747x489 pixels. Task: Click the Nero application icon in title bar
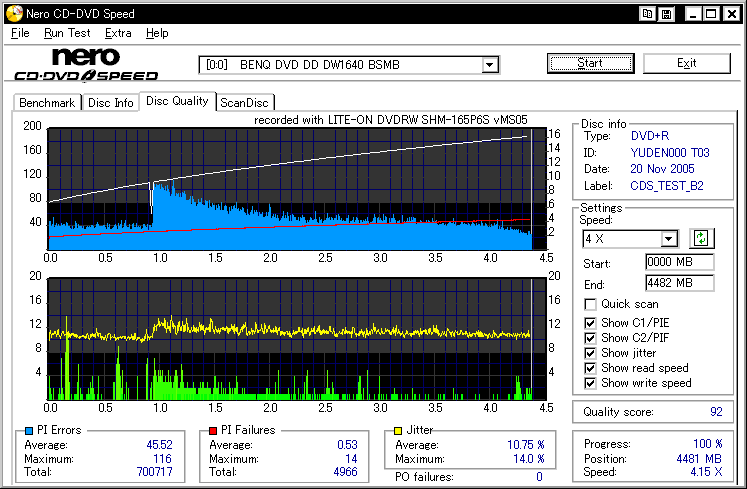coord(12,14)
